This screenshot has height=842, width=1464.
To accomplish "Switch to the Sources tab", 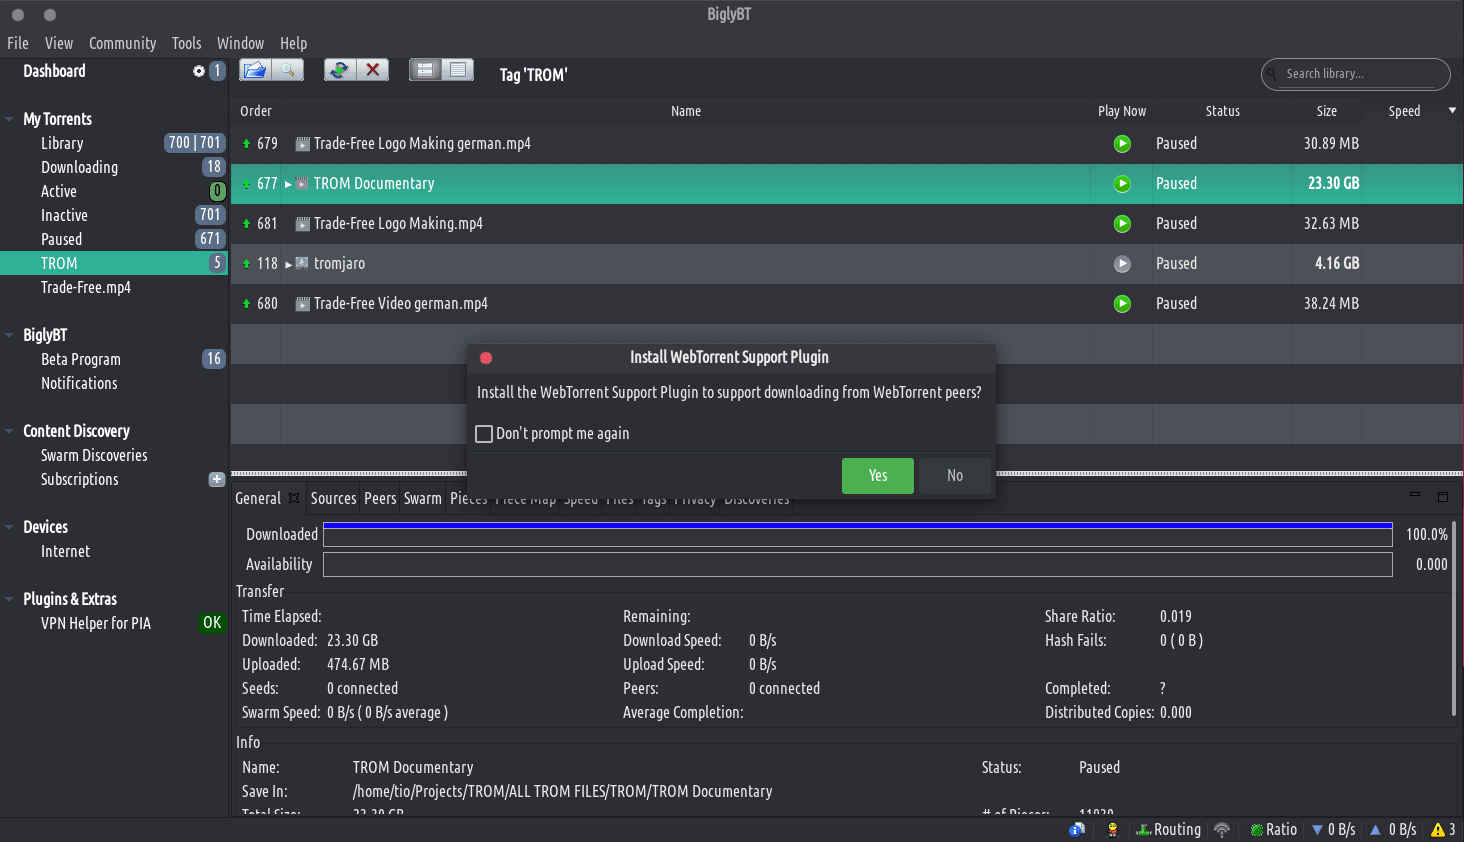I will [x=333, y=498].
